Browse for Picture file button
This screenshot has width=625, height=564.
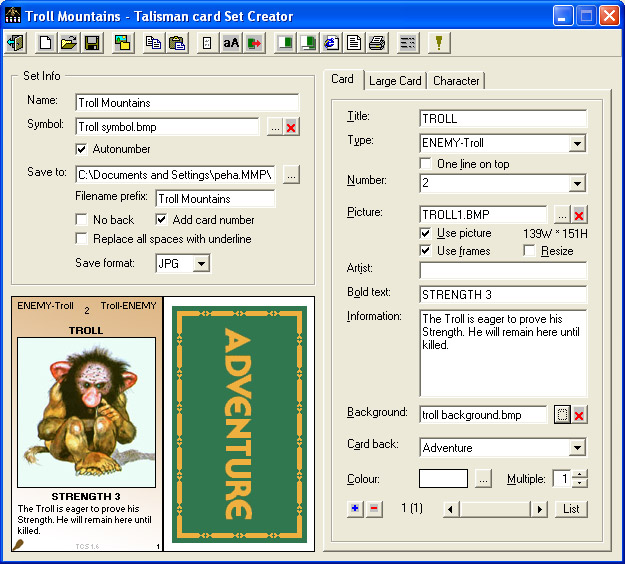[562, 215]
